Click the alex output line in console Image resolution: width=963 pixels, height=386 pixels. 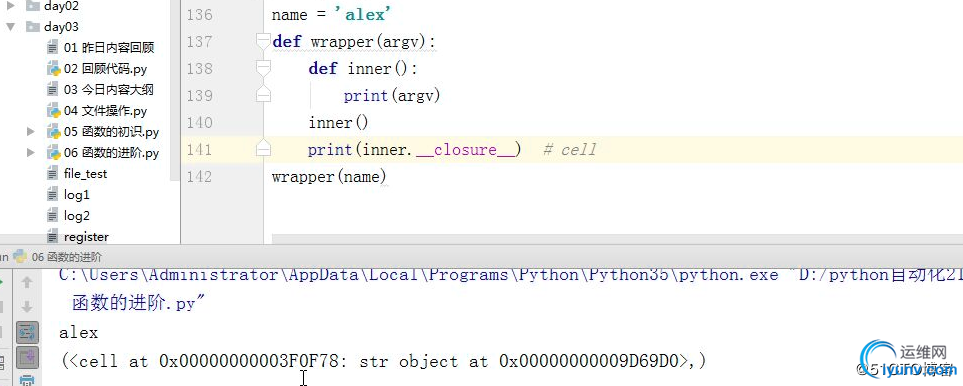point(79,333)
